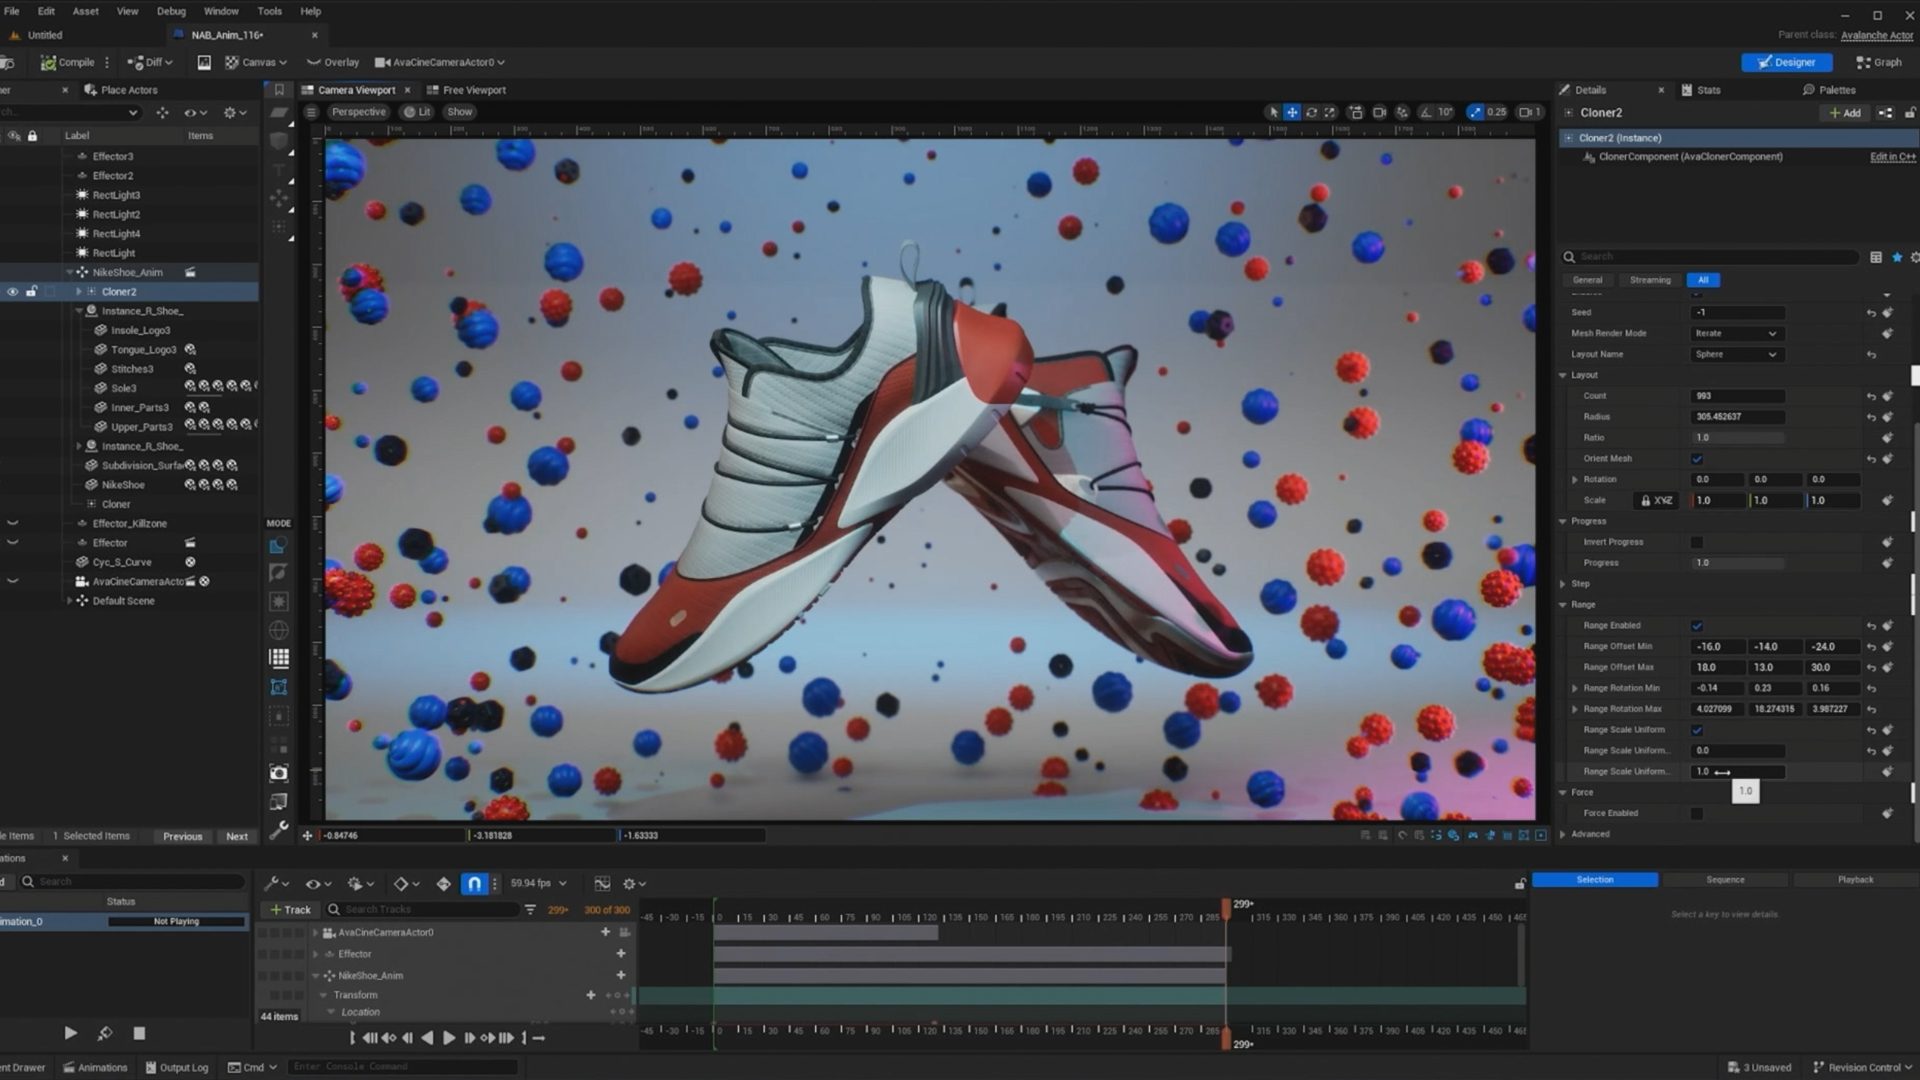Click the surface snapping icon in viewport toolbar
The height and width of the screenshot is (1080, 1920).
coord(1402,112)
